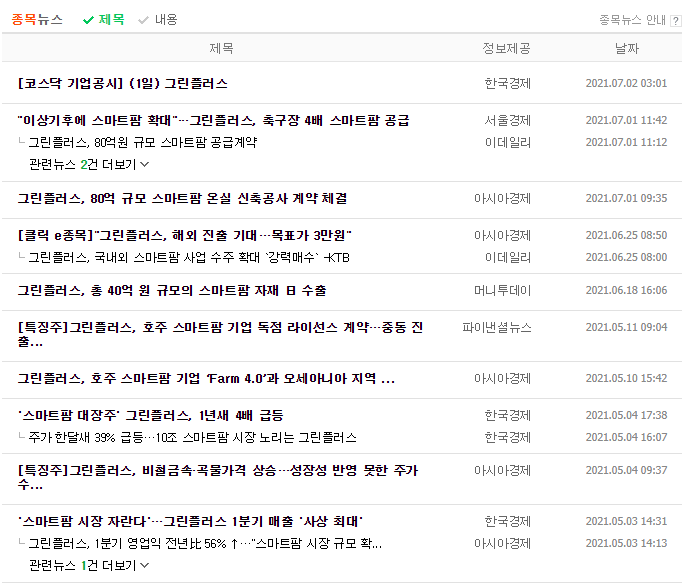This screenshot has height=587, width=687.
Task: Open article 호주 스마트팜 기업 'Farm 4.0'과 오세아니아 지역
Action: pyautogui.click(x=206, y=378)
